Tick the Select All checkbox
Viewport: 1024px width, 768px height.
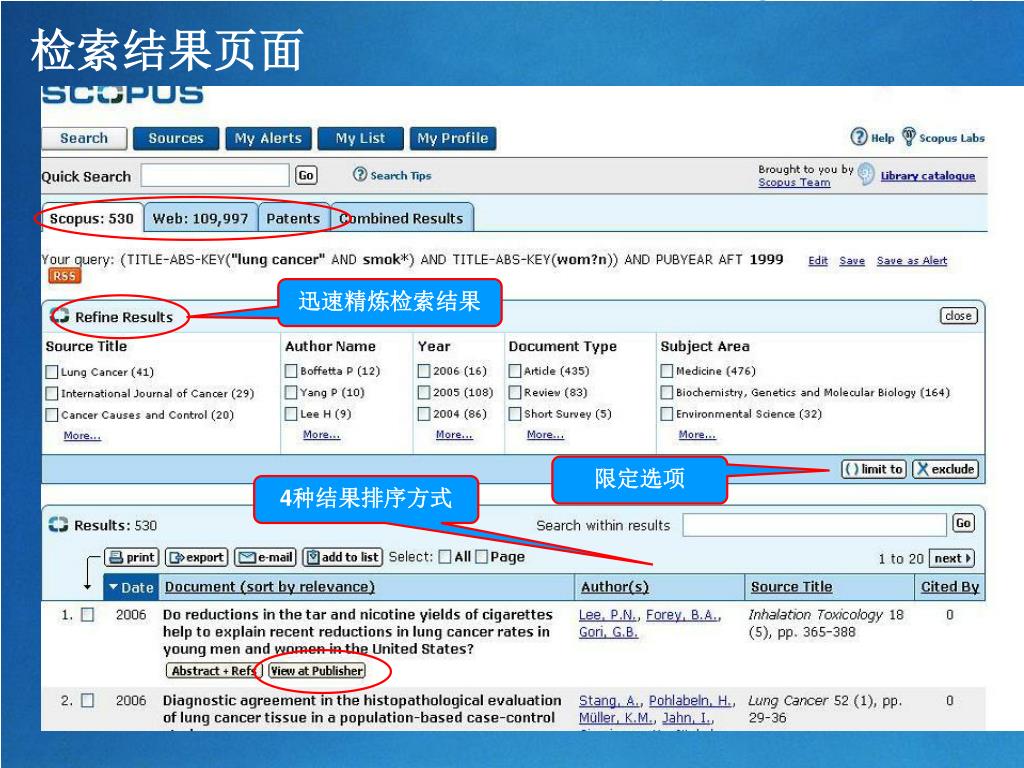(445, 556)
